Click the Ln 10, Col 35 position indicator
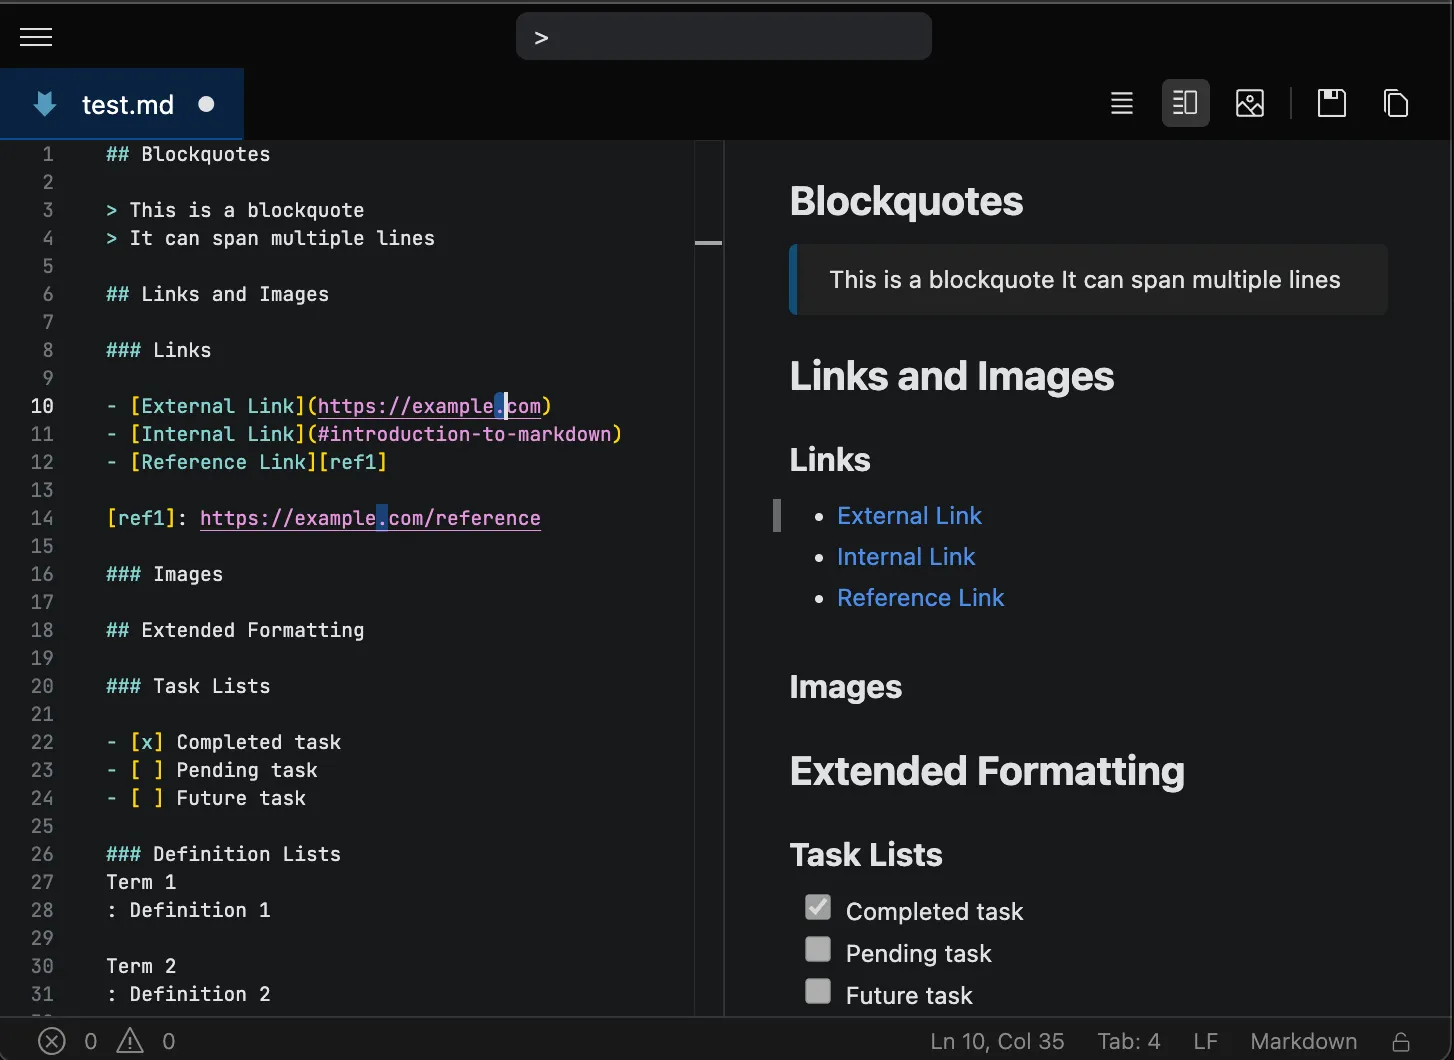 click(x=997, y=1041)
